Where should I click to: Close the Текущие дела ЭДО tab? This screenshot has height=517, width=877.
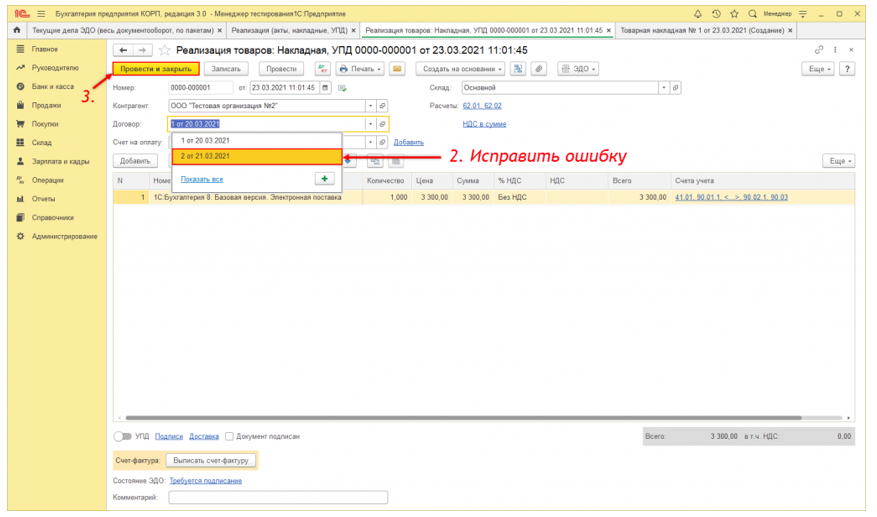coord(219,30)
